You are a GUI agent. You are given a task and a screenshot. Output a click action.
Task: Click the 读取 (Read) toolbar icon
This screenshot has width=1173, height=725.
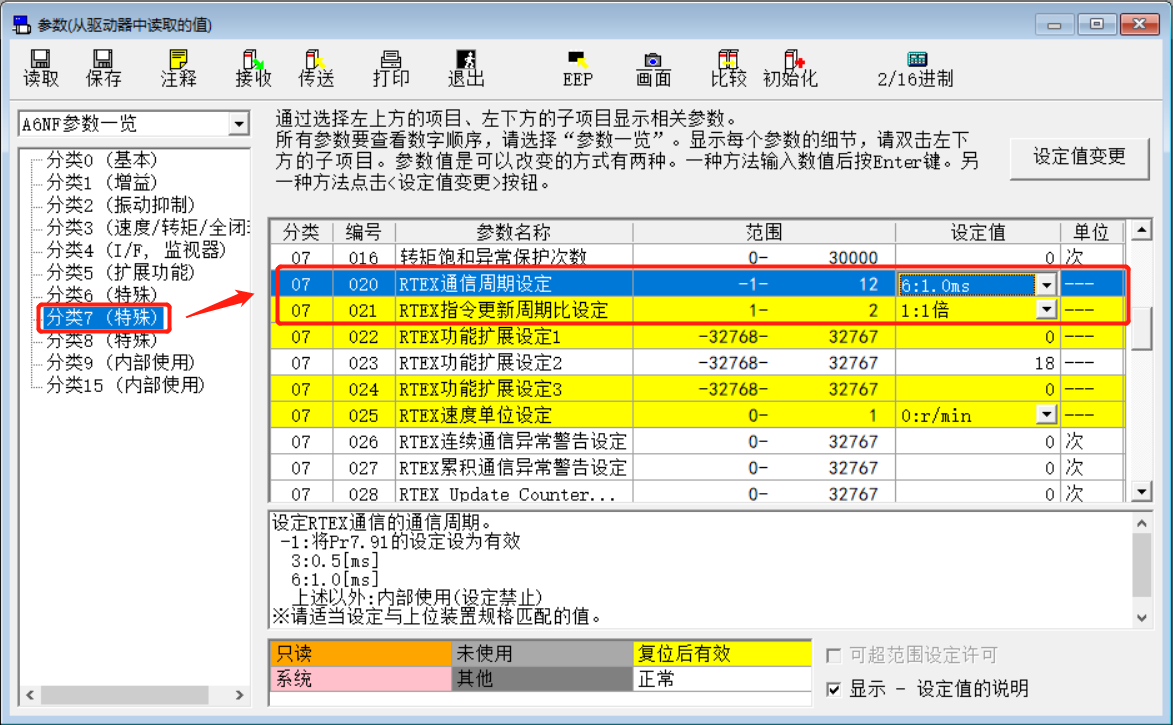40,66
